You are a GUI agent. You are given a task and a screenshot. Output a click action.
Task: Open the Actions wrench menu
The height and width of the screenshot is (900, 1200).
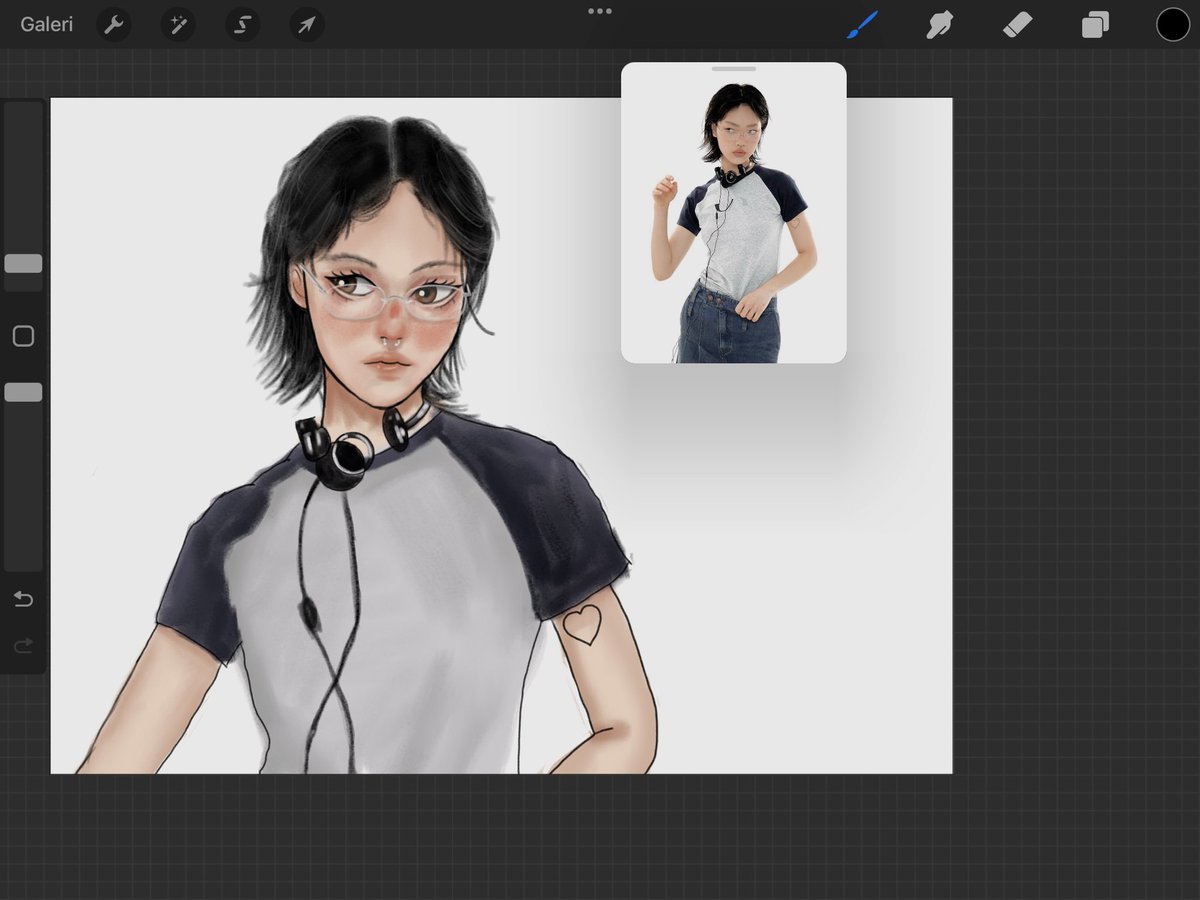114,25
